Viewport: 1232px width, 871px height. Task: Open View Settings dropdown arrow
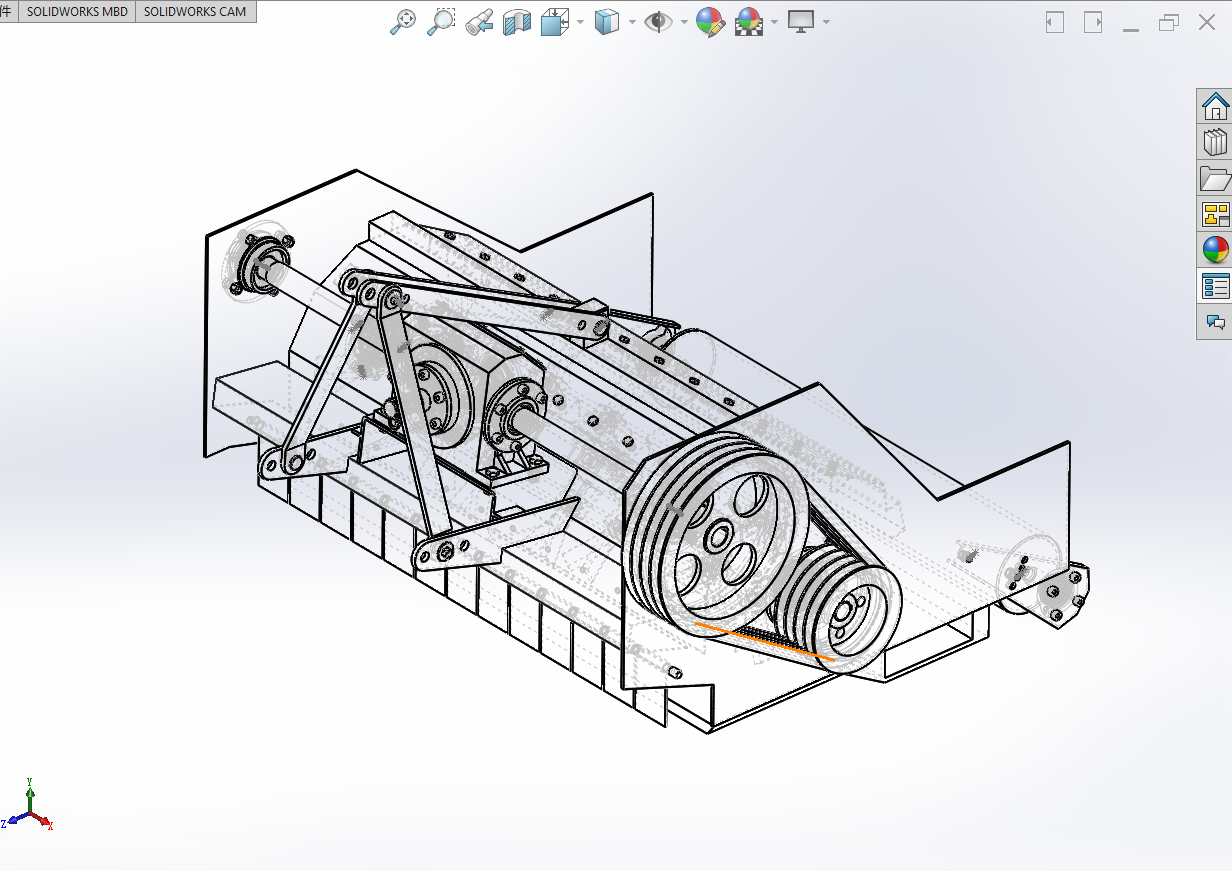(x=827, y=22)
